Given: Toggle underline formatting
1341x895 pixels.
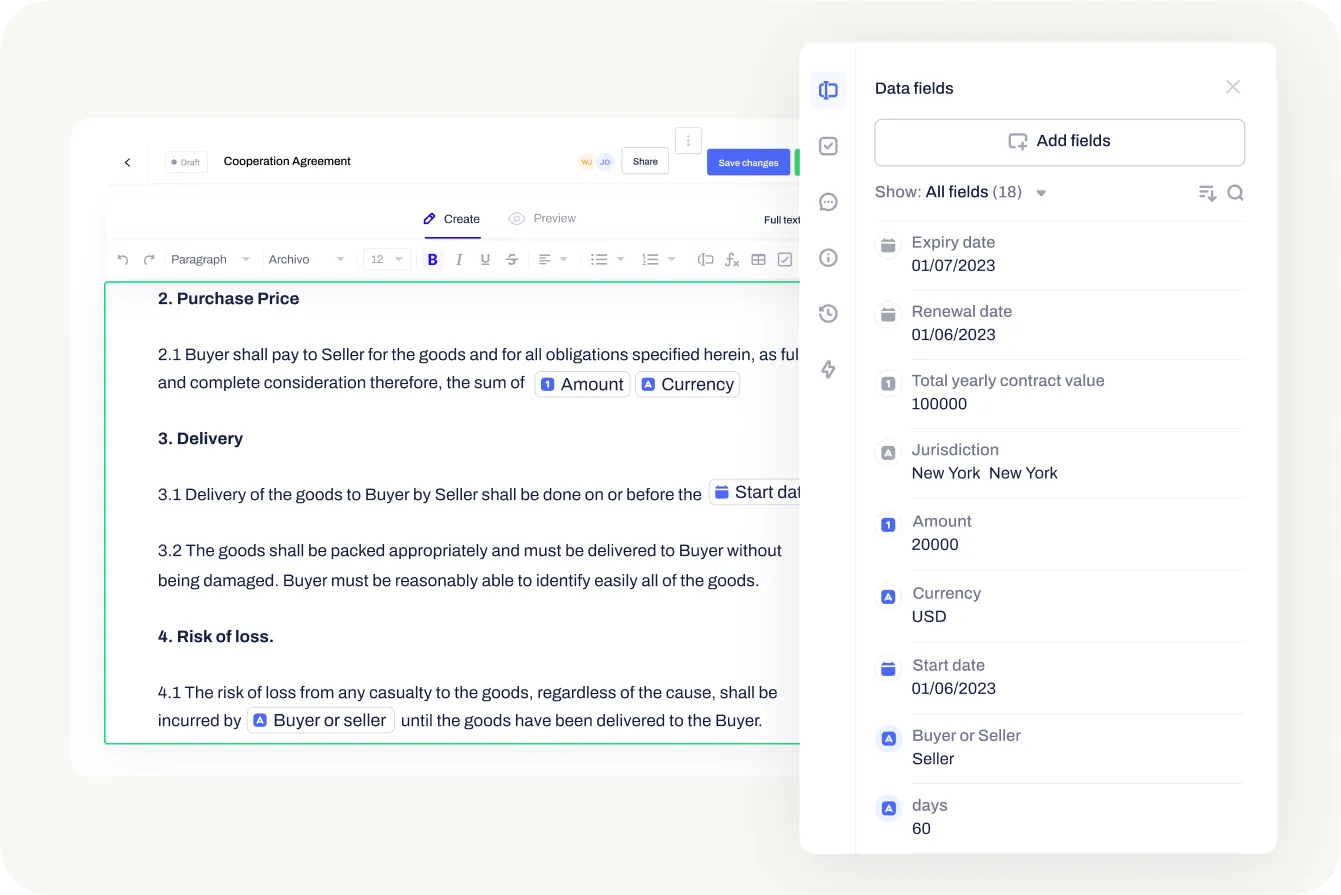Looking at the screenshot, I should click(485, 259).
